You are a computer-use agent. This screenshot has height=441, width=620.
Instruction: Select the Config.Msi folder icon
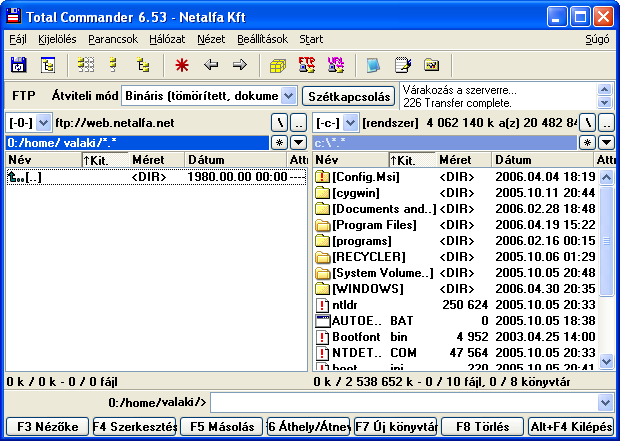[x=323, y=176]
